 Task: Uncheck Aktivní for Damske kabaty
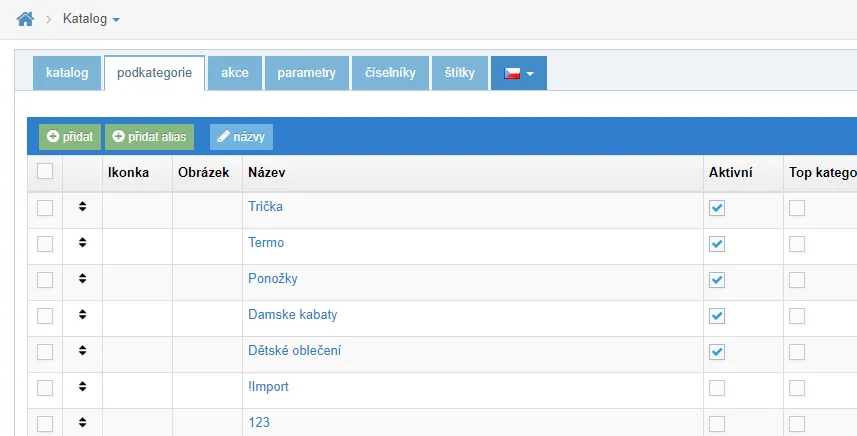pyautogui.click(x=717, y=316)
